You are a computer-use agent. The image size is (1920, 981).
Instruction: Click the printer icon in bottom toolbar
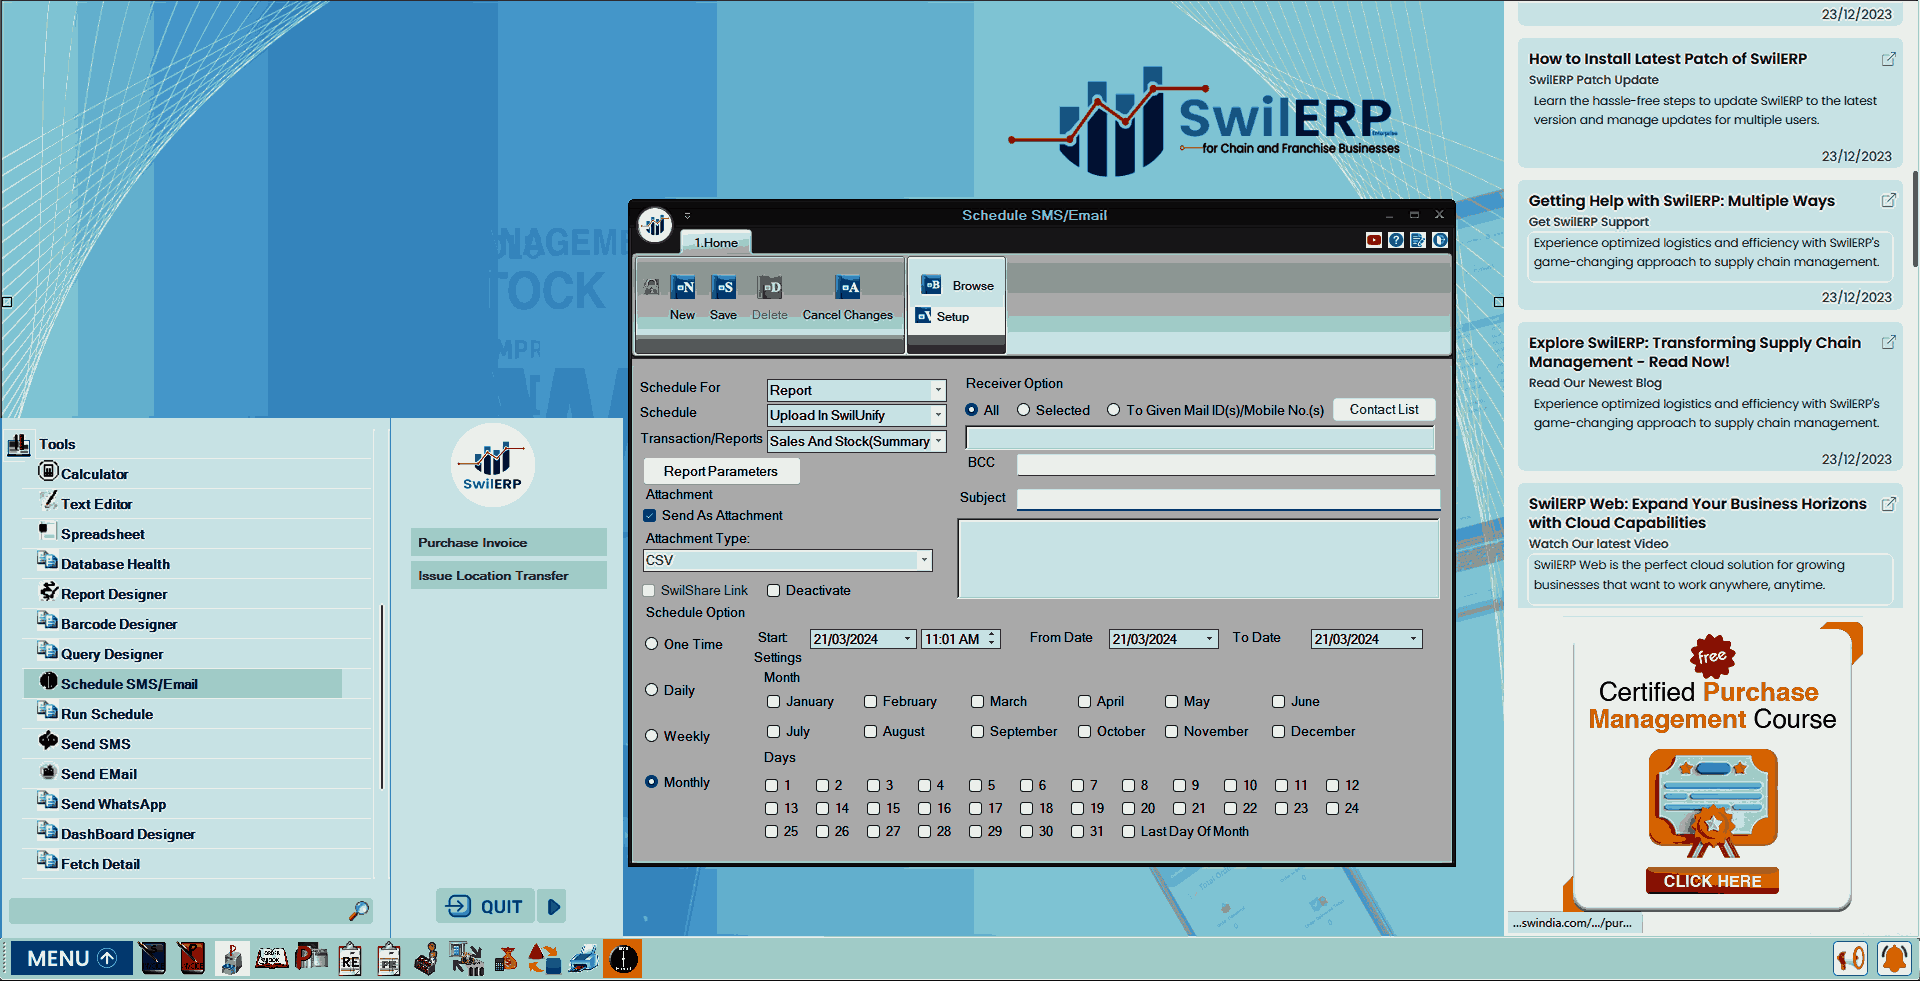(x=584, y=958)
